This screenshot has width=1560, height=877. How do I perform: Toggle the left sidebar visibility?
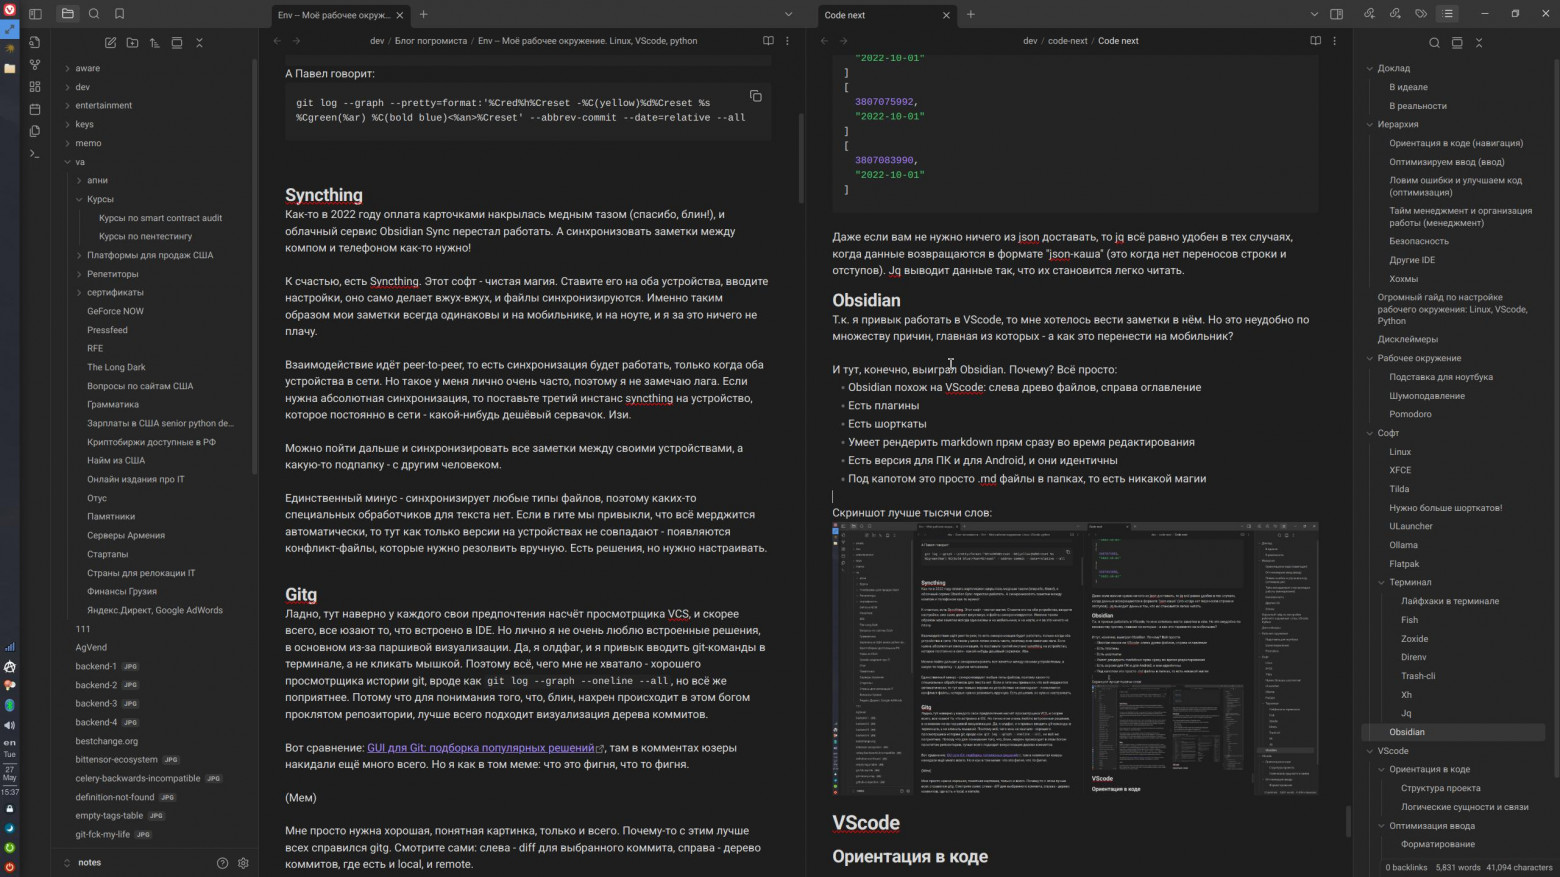(37, 14)
